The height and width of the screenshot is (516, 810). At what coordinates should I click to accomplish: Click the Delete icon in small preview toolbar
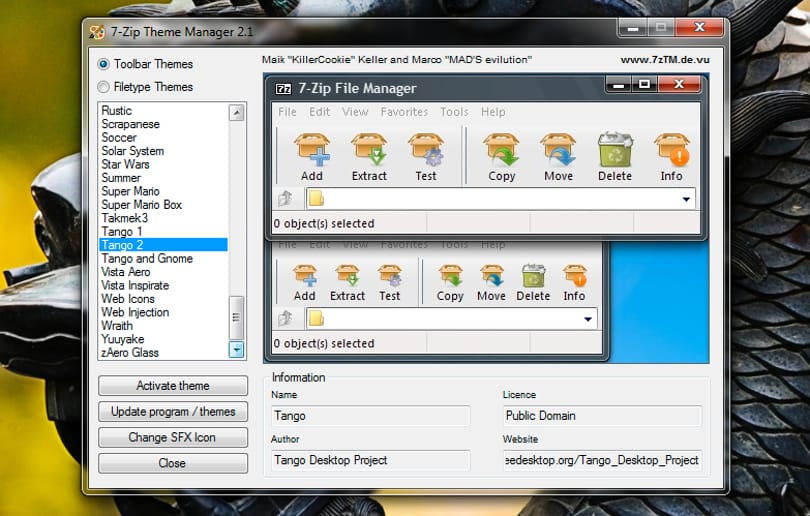(533, 276)
